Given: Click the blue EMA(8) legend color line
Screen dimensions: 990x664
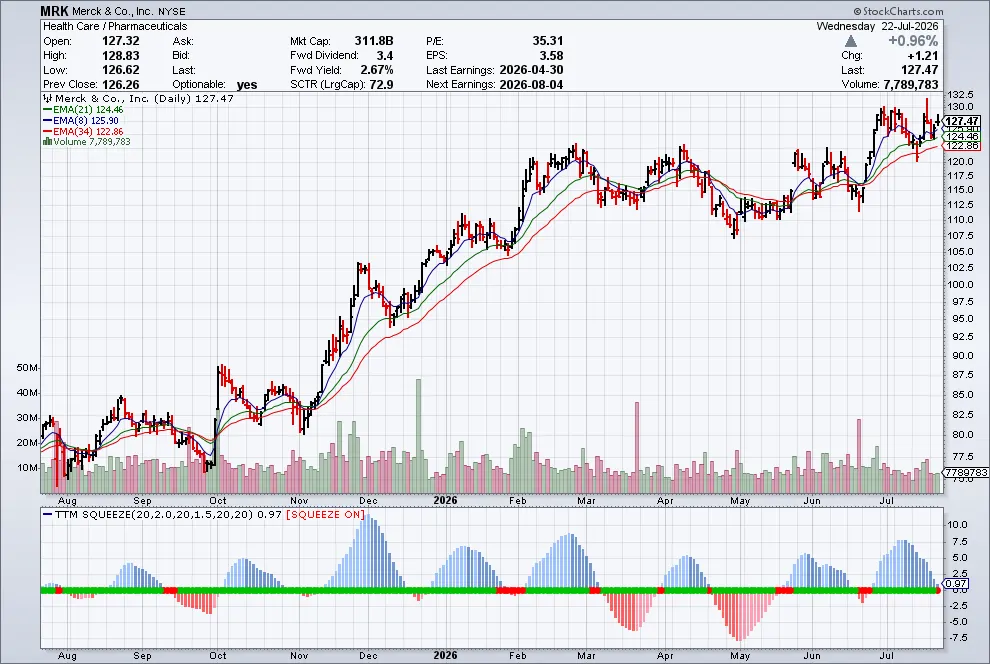Looking at the screenshot, I should (47, 120).
